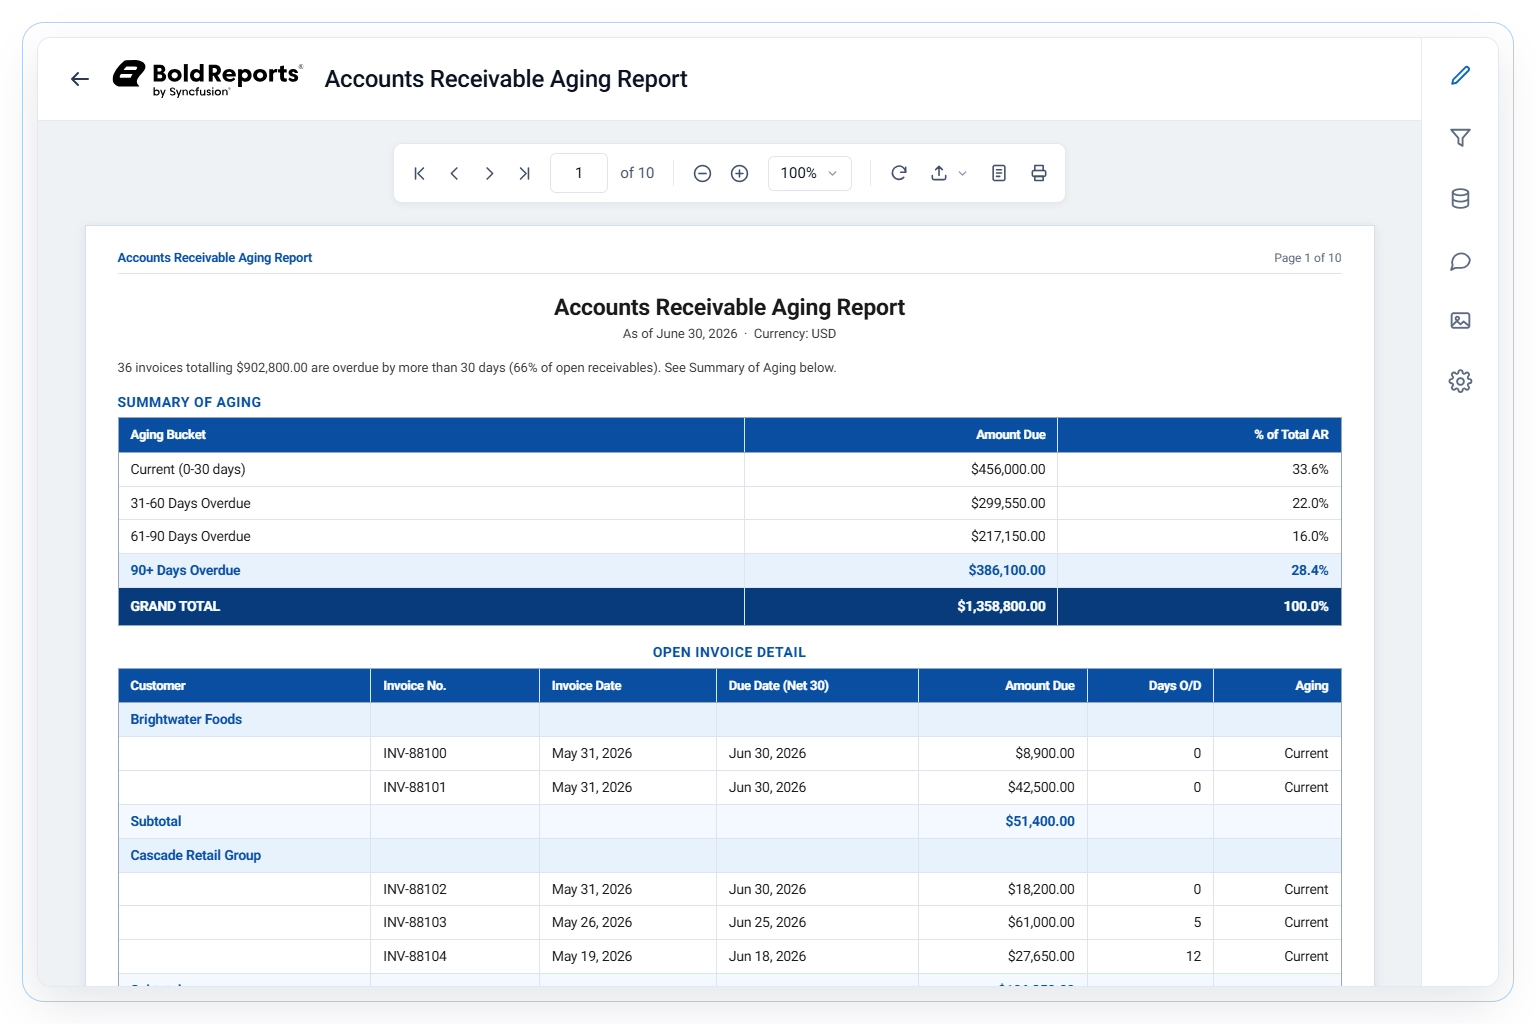Image resolution: width=1536 pixels, height=1024 pixels.
Task: Zoom out with the minus icon
Action: click(702, 173)
